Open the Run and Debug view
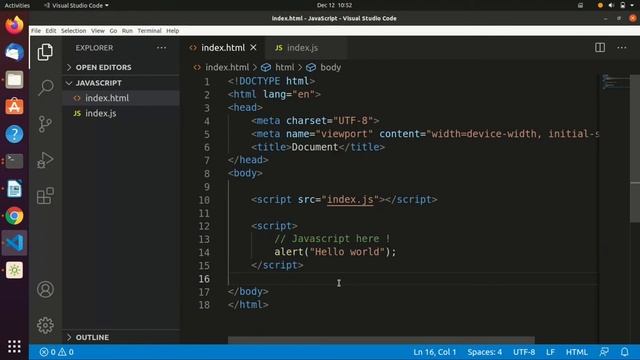The width and height of the screenshot is (640, 360). tap(45, 160)
